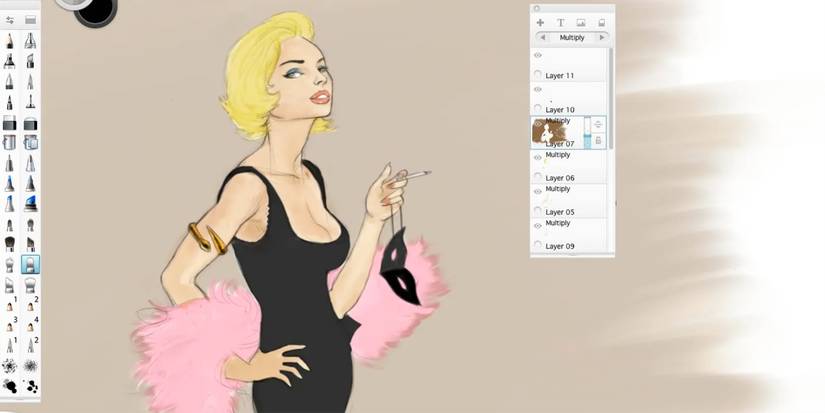Viewport: 825px width, 413px height.
Task: Add a text layer with T icon
Action: click(x=560, y=23)
